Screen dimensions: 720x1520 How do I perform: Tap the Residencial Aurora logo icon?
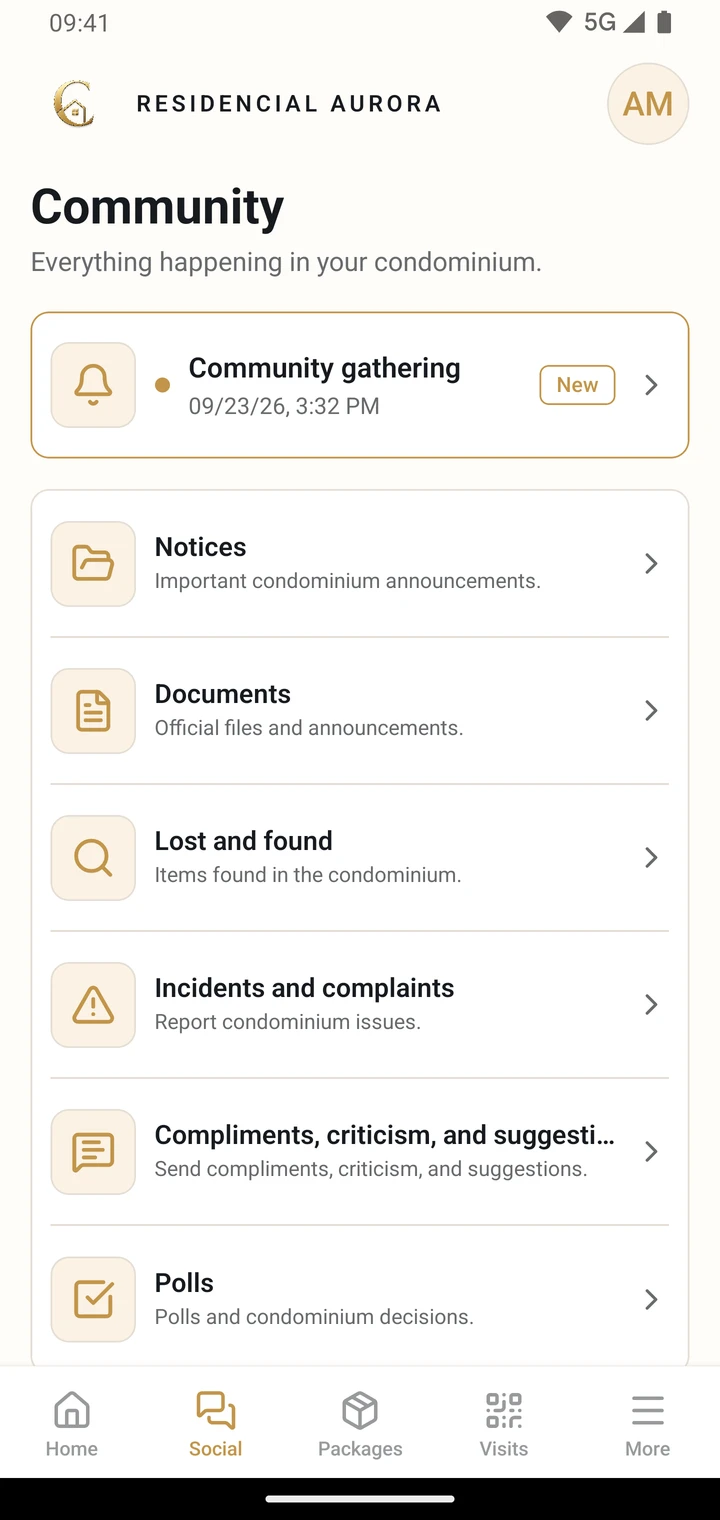pyautogui.click(x=73, y=104)
